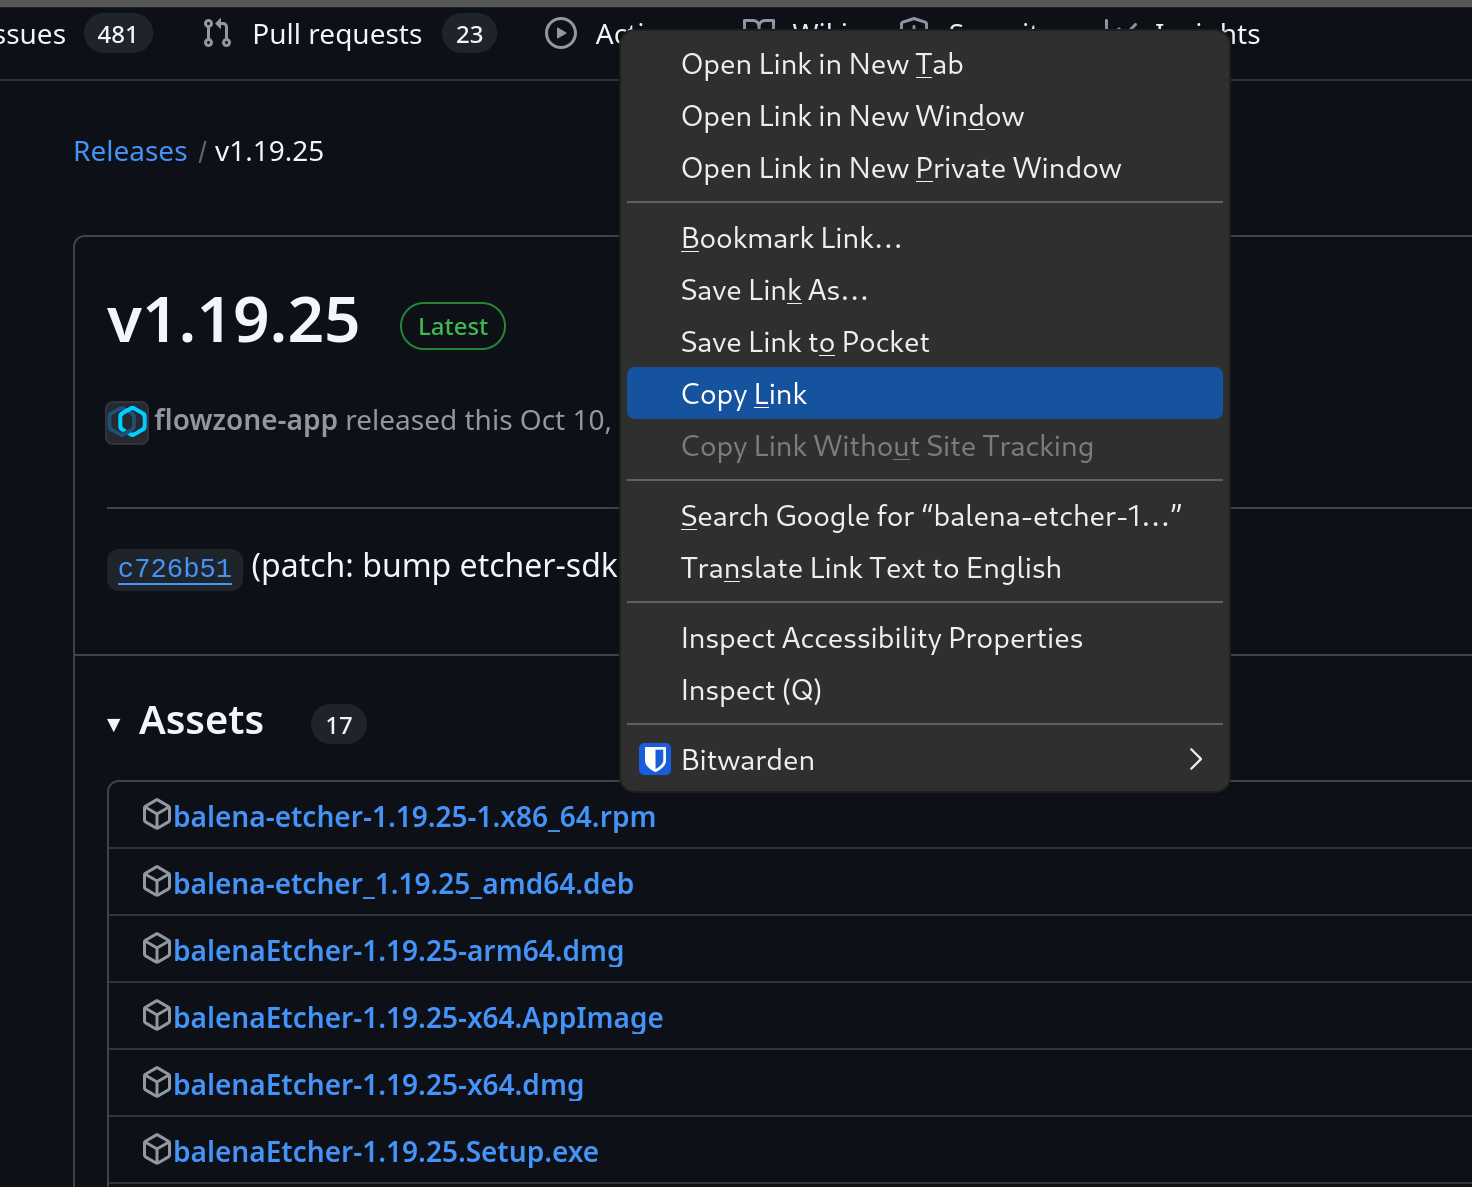The image size is (1472, 1187).
Task: Click package icon beside balenaEtcher-1.19.25.Setup.exe
Action: pos(157,1150)
